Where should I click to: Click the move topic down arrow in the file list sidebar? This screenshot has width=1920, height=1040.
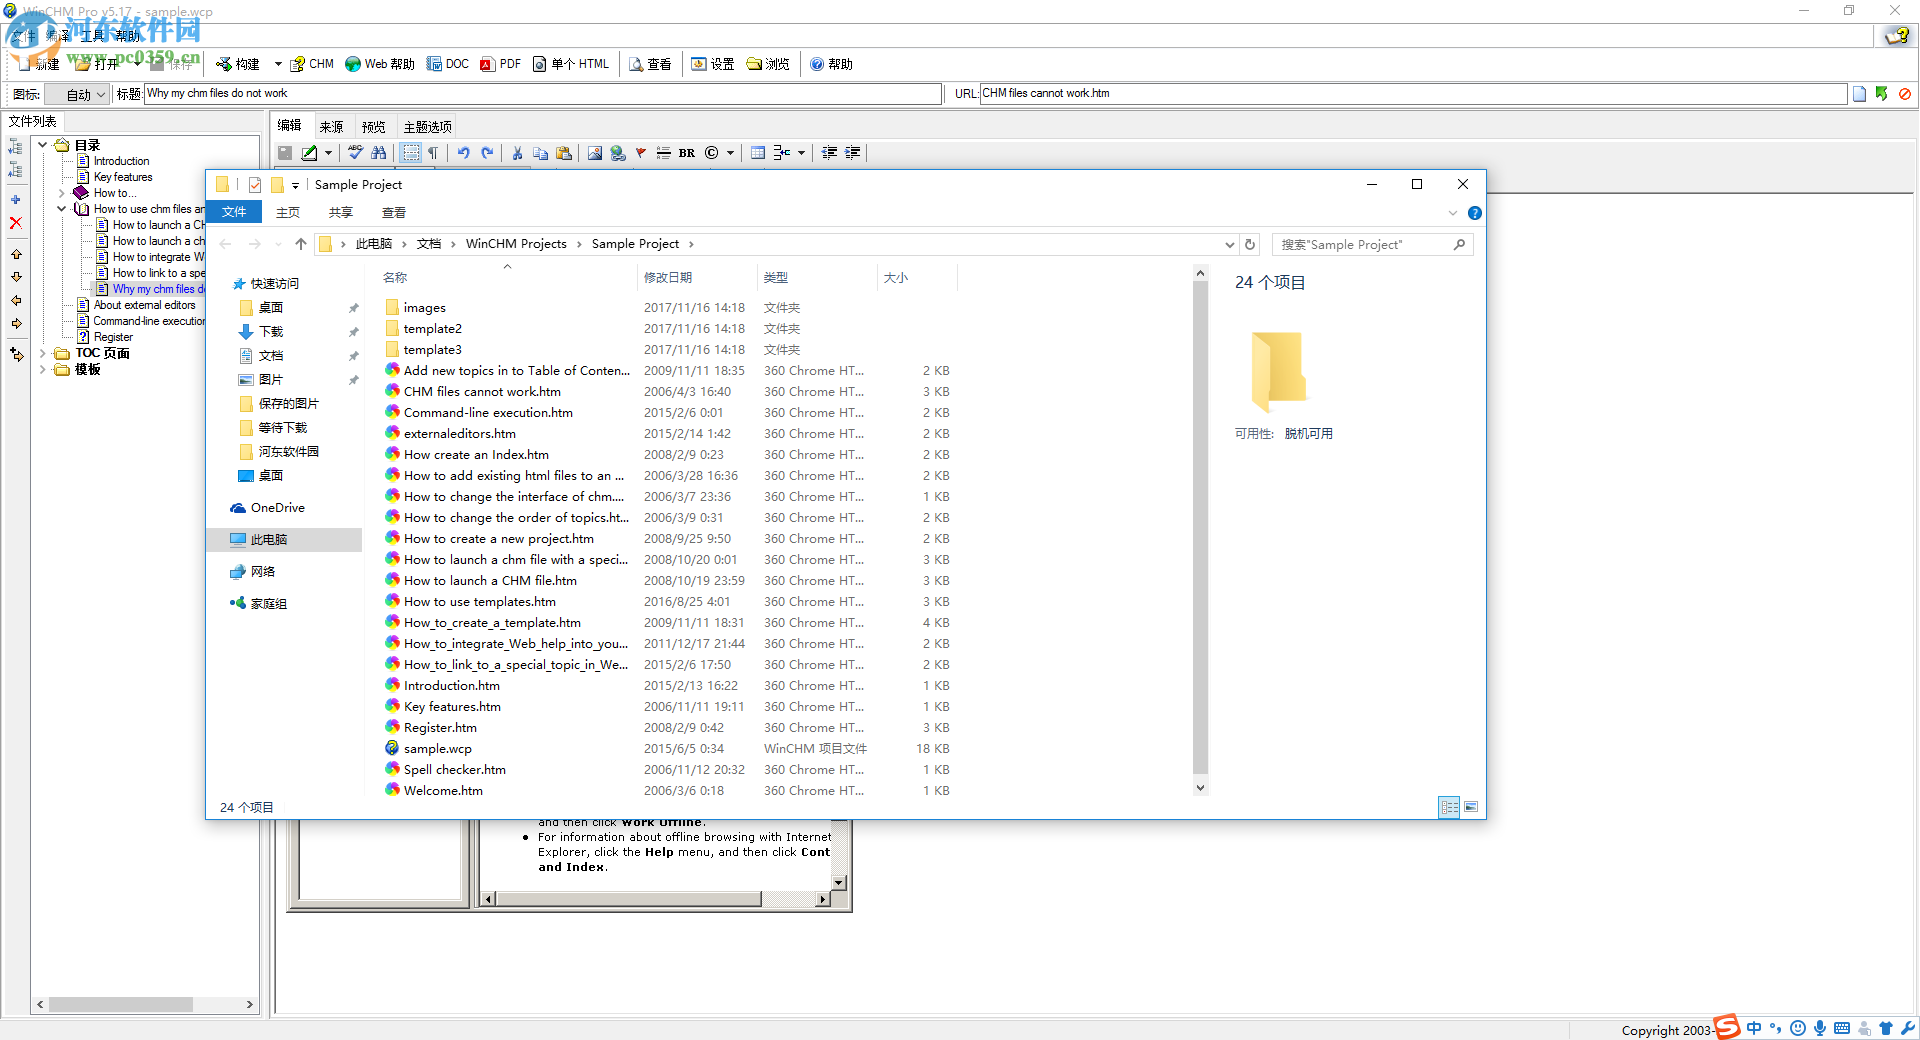[16, 277]
